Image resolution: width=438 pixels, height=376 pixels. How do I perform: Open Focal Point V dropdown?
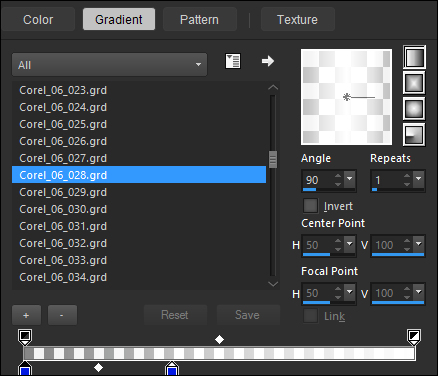coord(419,292)
